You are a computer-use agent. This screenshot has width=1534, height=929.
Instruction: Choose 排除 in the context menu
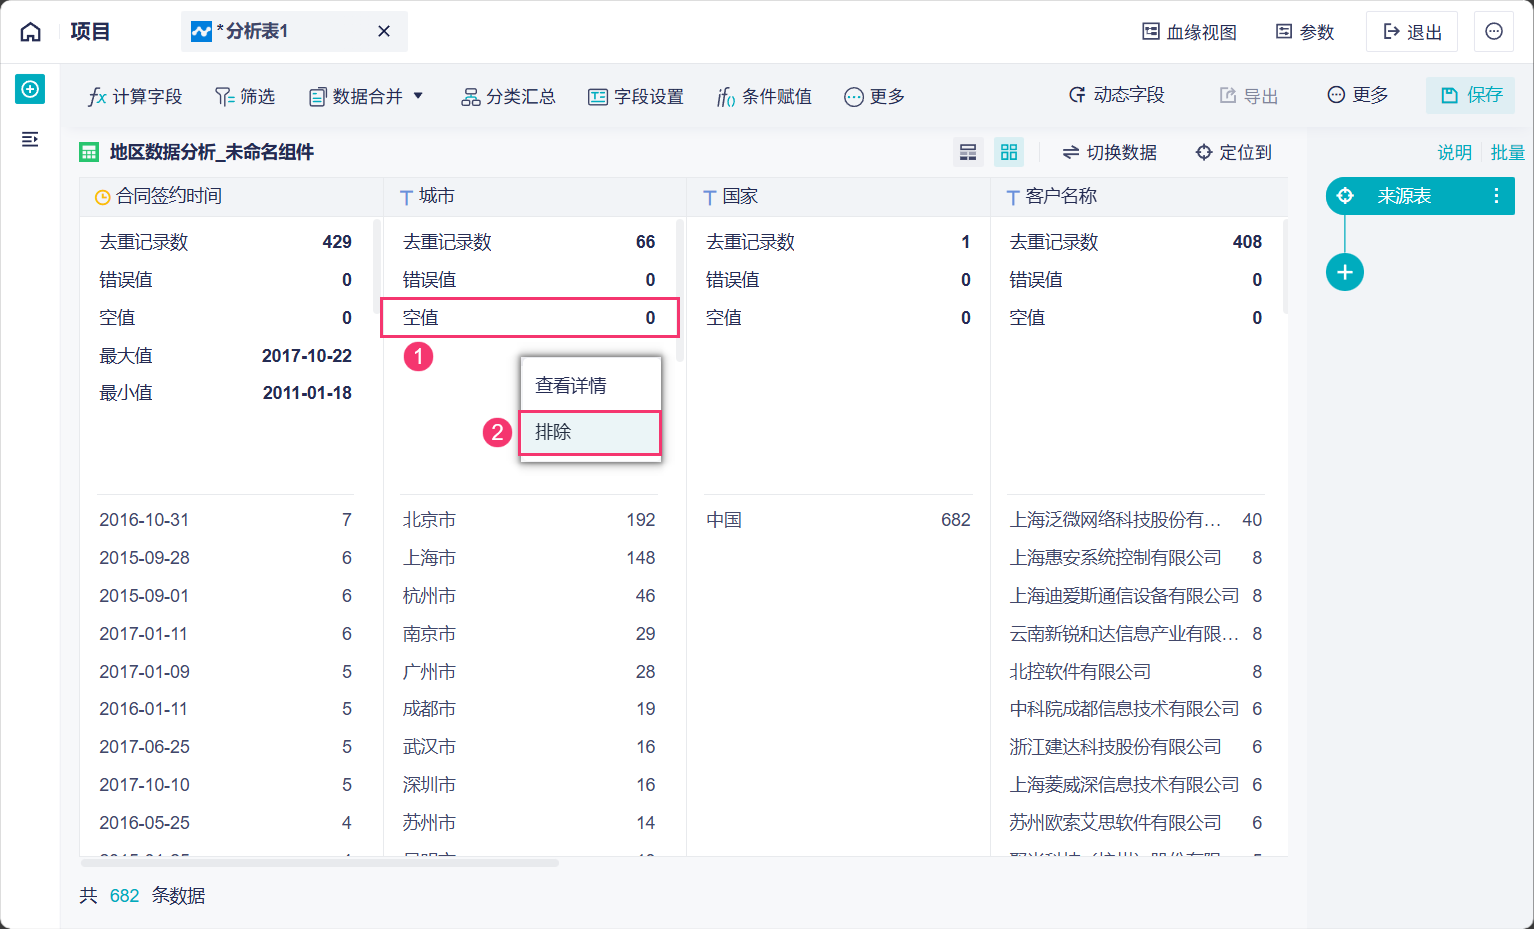pyautogui.click(x=590, y=432)
